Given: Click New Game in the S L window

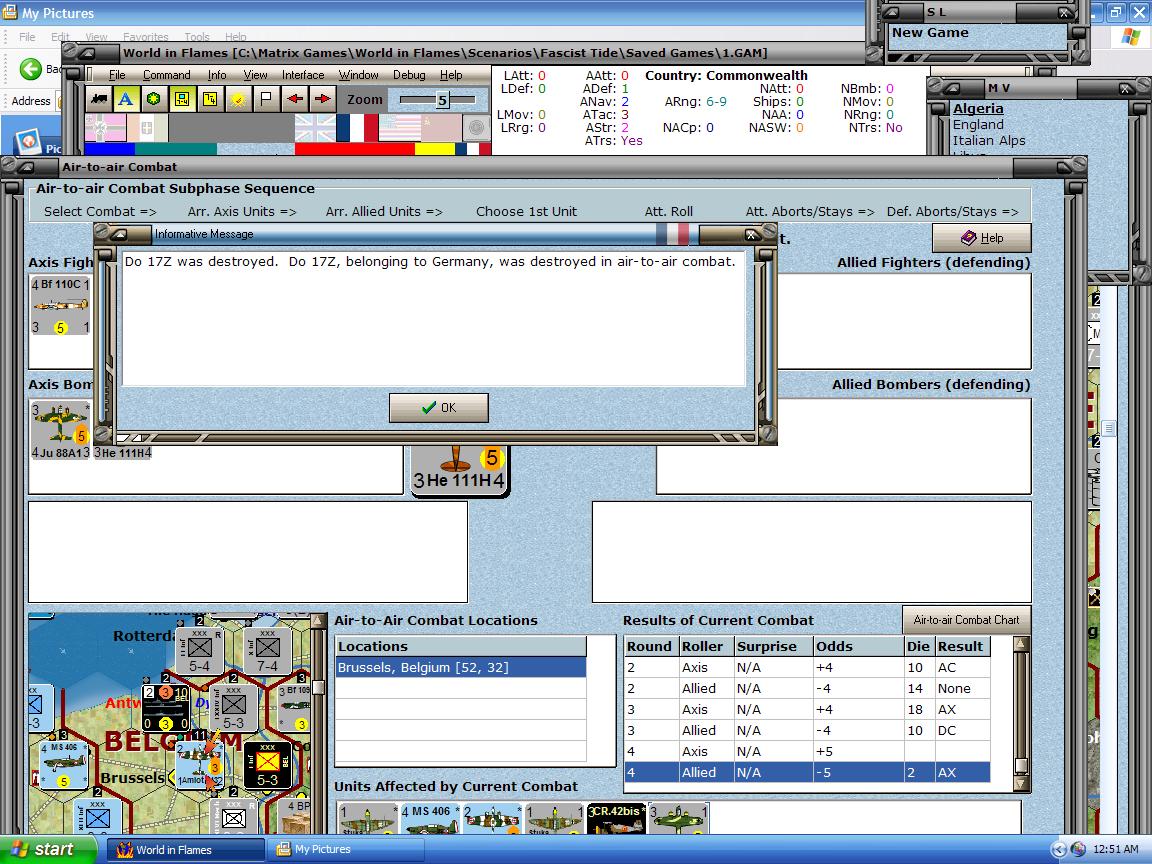Looking at the screenshot, I should point(930,33).
